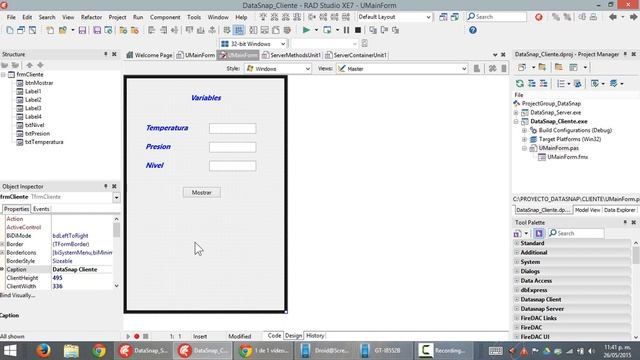Open Windows Start button
This screenshot has width=640, height=360.
10,351
